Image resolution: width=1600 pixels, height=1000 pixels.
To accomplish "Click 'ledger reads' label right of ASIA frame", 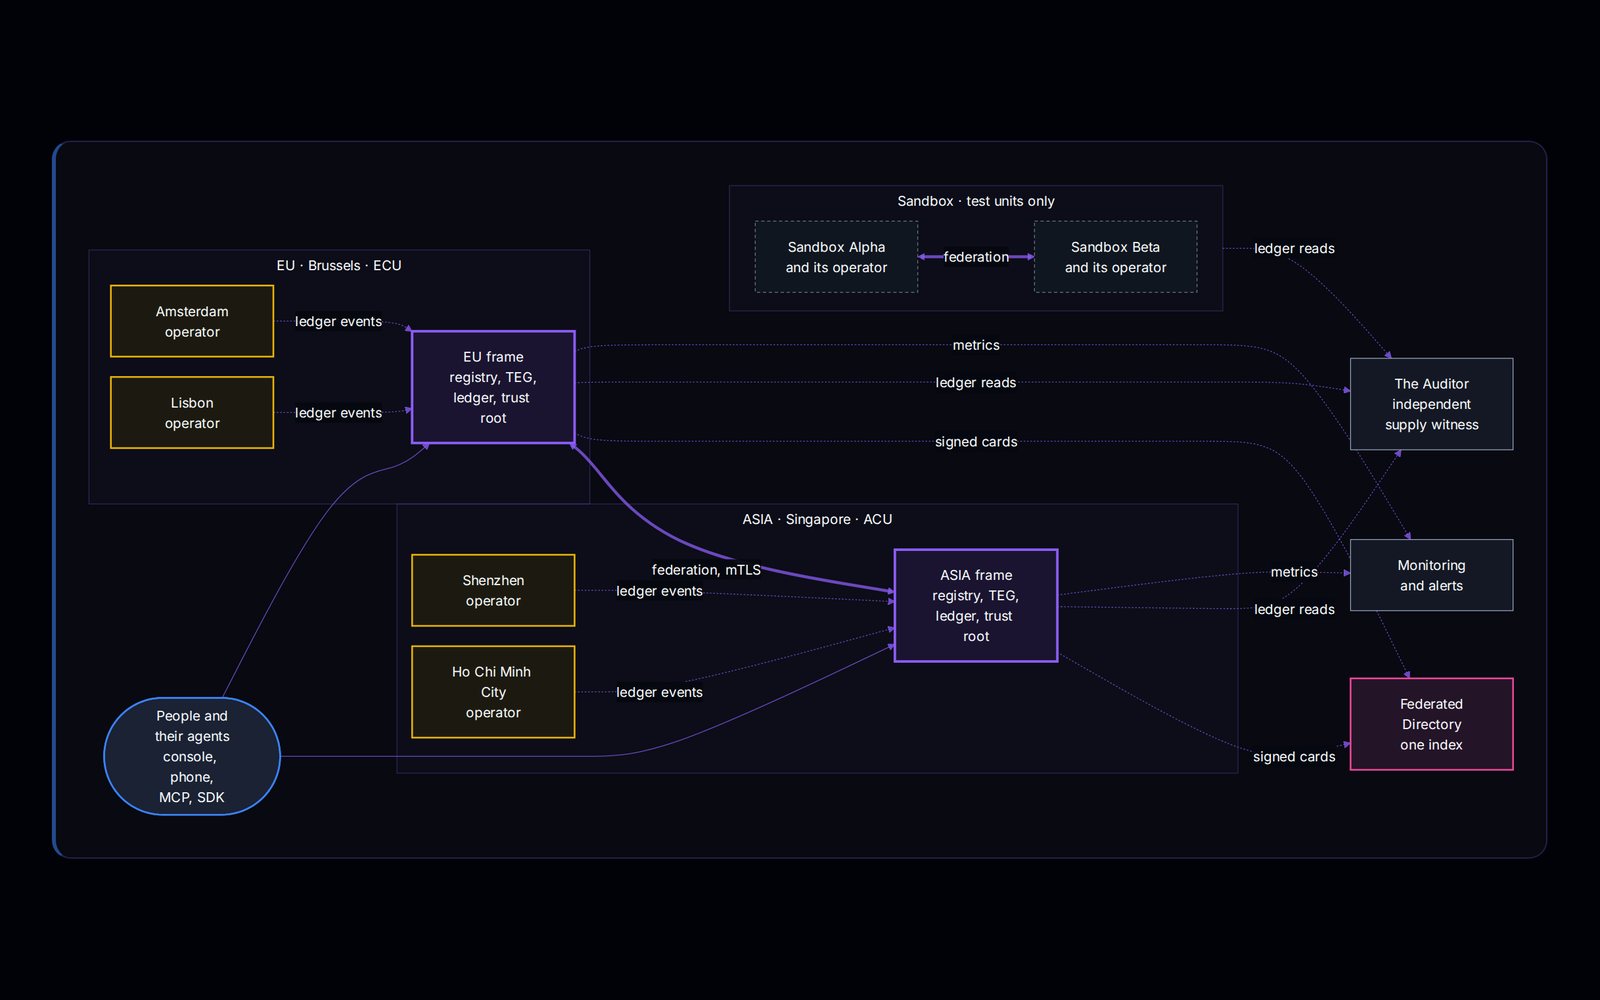I will tap(1294, 609).
